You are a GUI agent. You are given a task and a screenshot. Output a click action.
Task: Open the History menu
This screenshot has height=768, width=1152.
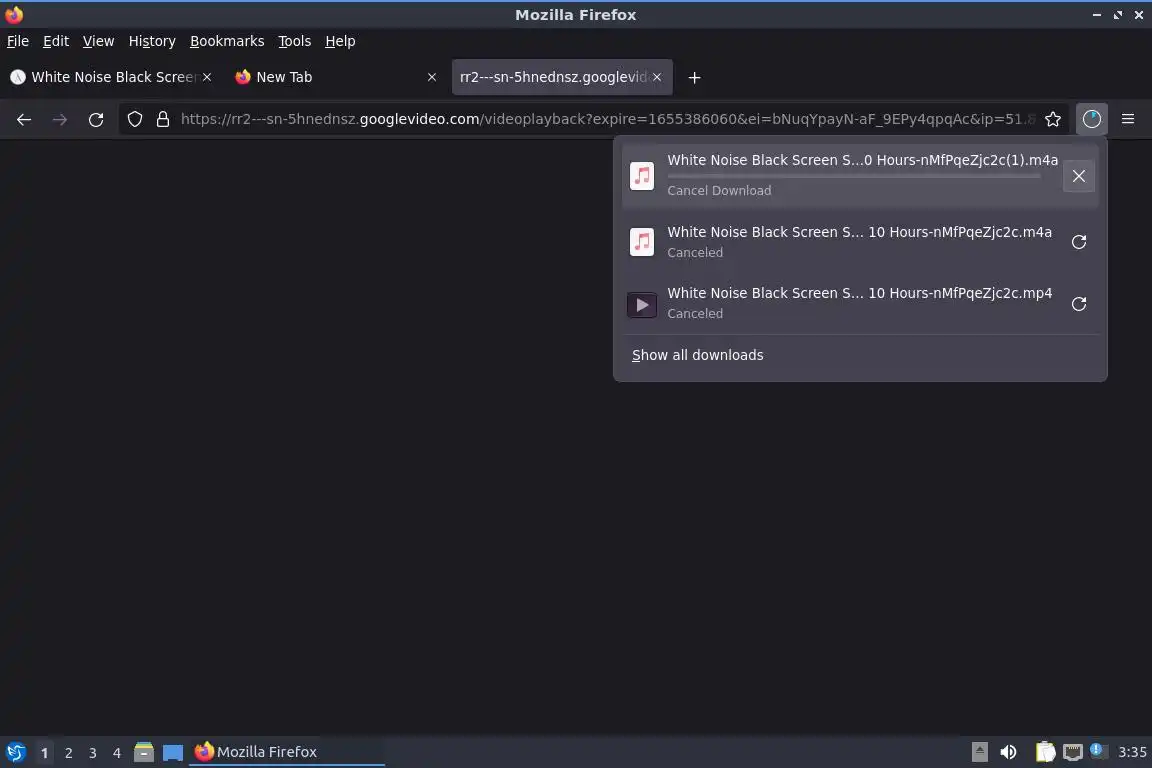pyautogui.click(x=152, y=41)
